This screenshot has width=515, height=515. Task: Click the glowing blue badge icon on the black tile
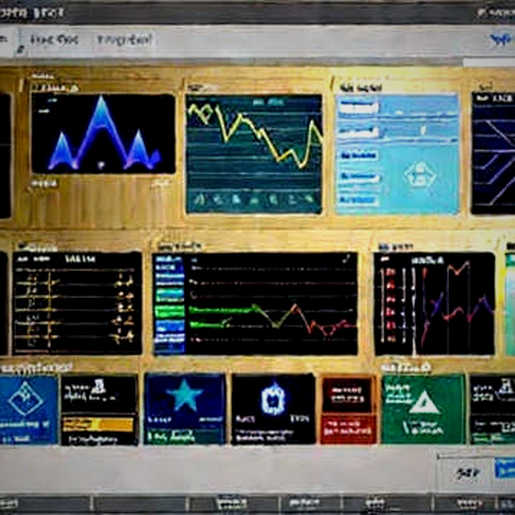(x=272, y=398)
